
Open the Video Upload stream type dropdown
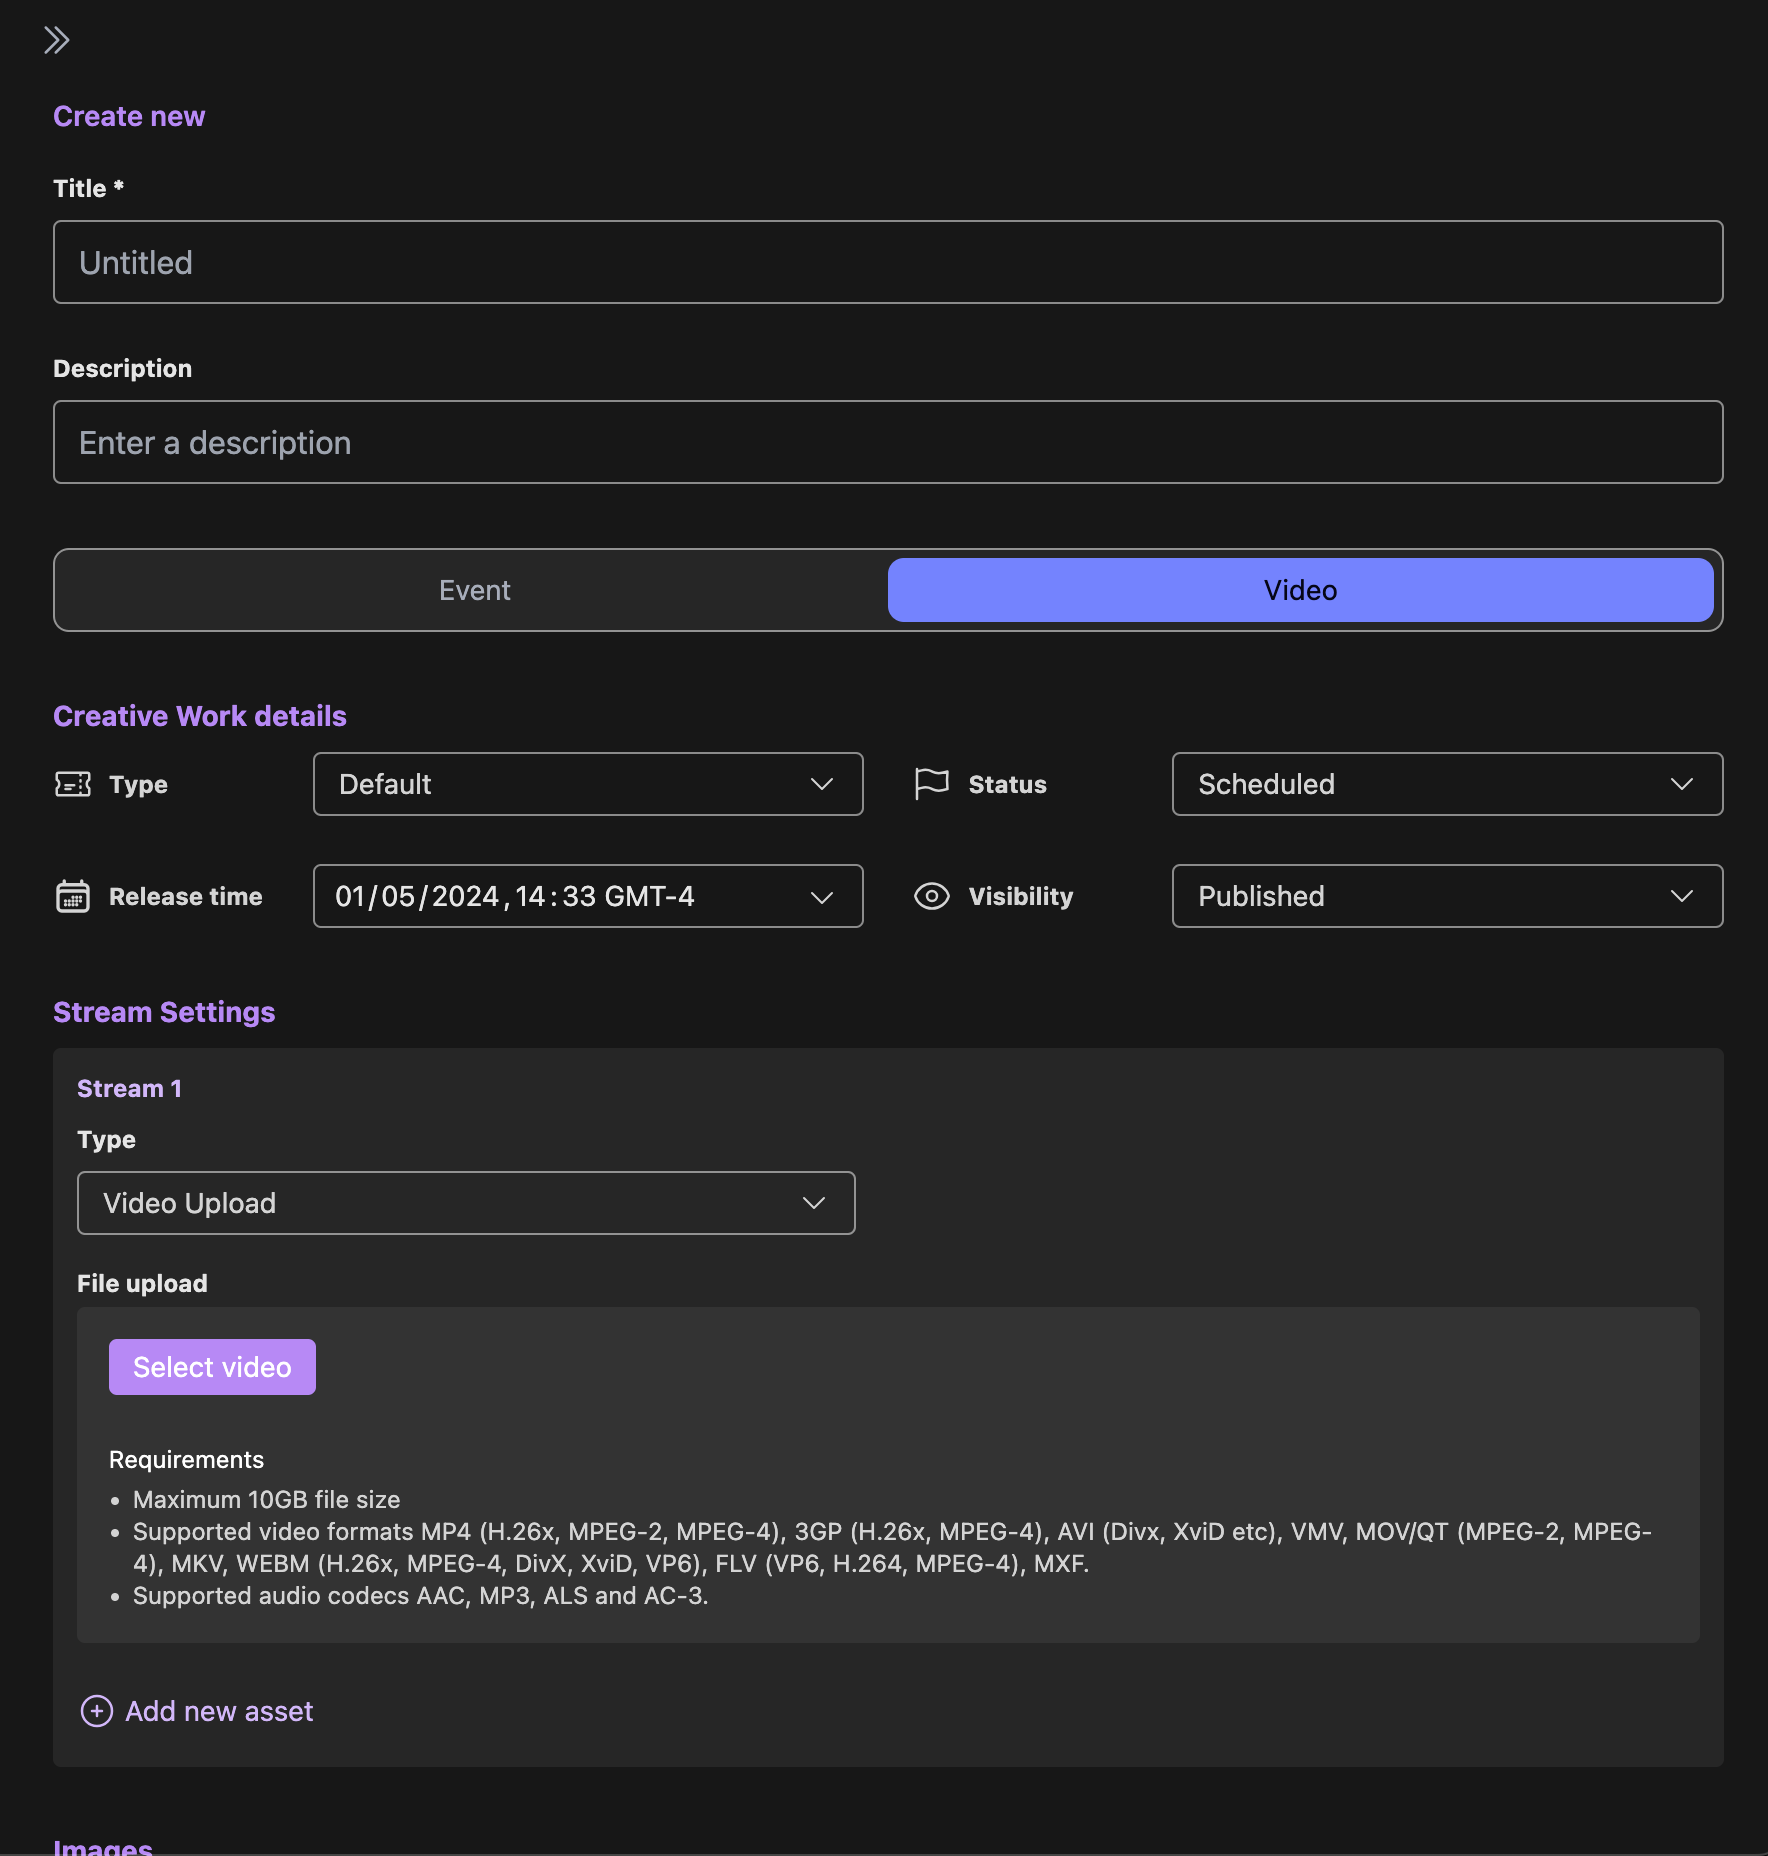coord(466,1203)
